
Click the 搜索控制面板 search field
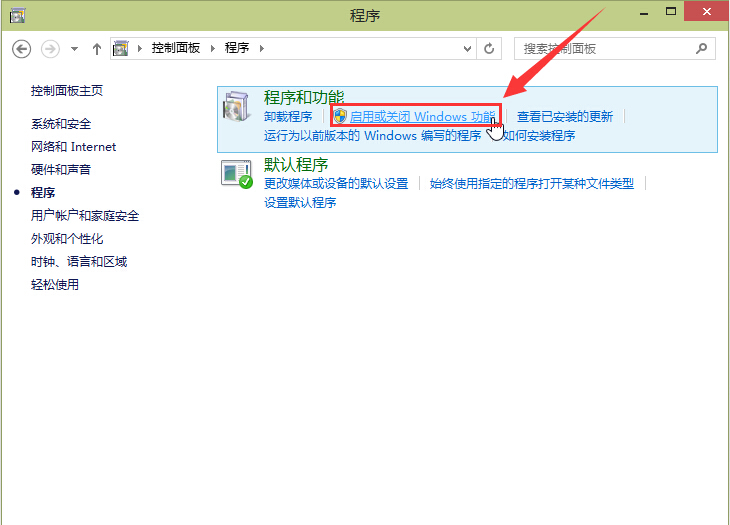click(605, 48)
